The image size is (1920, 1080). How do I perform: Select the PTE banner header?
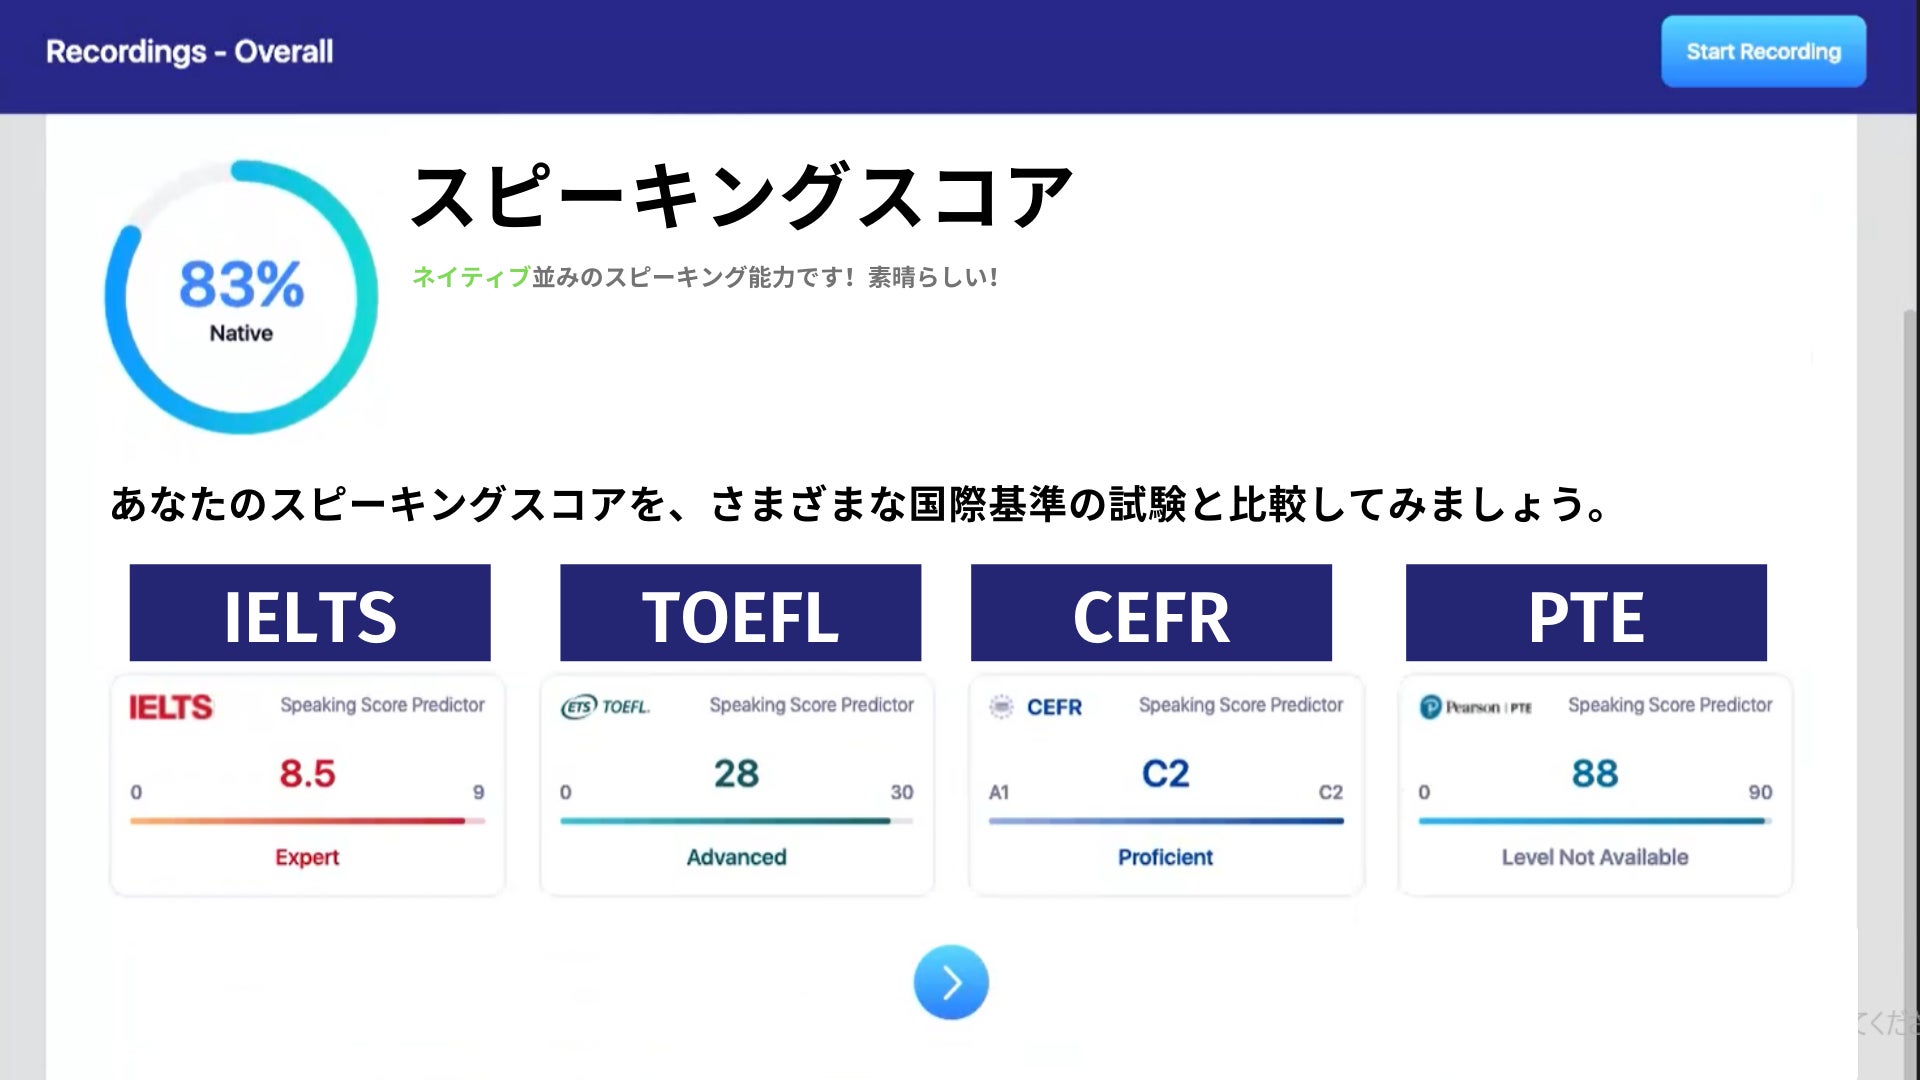pyautogui.click(x=1586, y=613)
